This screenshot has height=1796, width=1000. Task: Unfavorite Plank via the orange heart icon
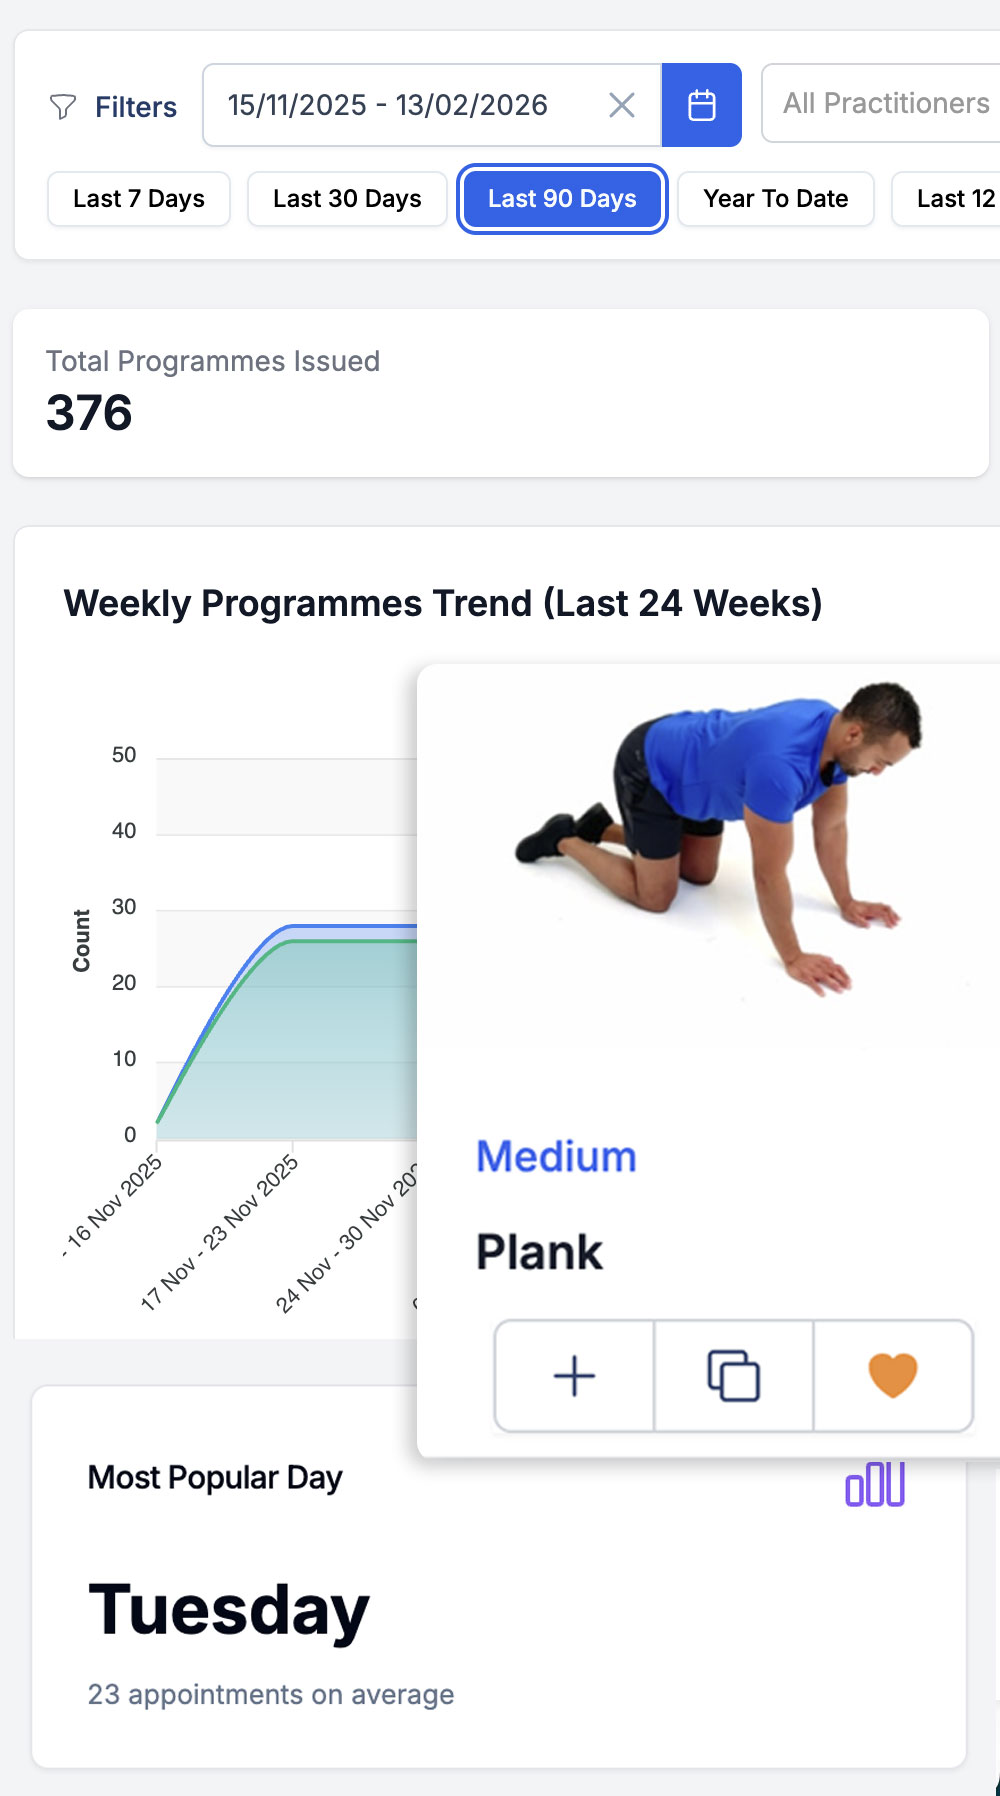point(894,1375)
